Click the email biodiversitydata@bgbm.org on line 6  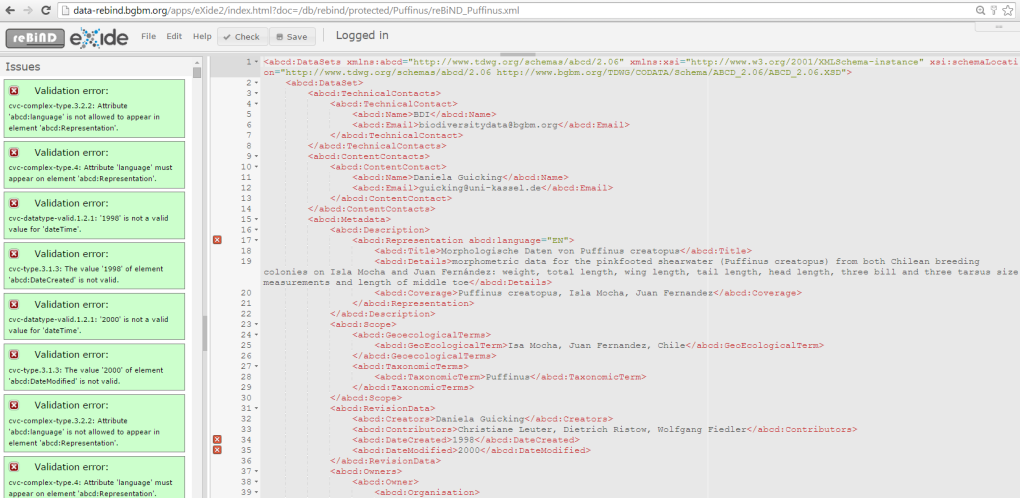pos(488,125)
